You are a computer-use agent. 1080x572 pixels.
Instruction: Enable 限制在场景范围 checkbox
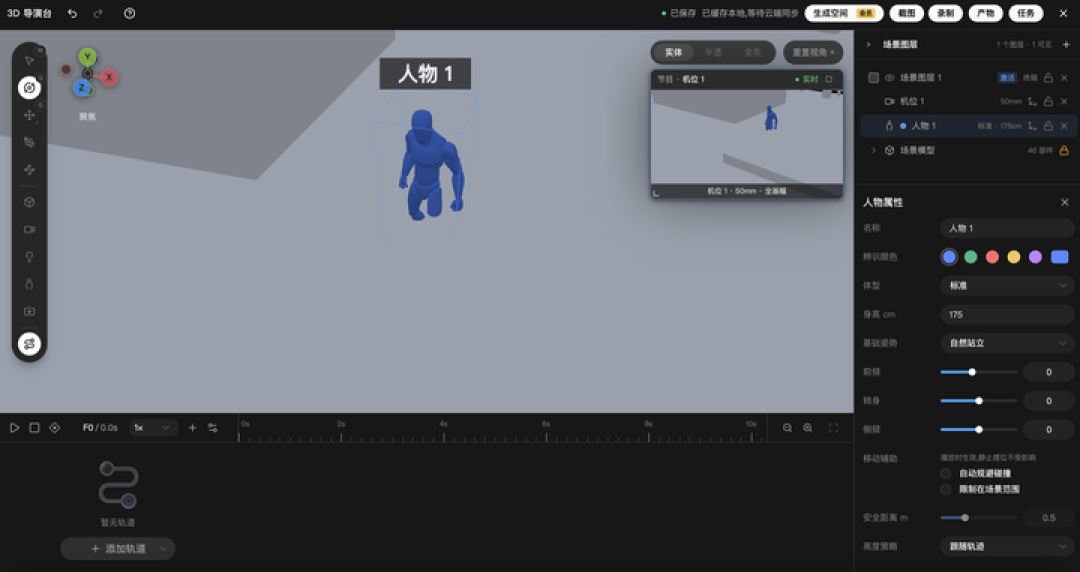[946, 489]
